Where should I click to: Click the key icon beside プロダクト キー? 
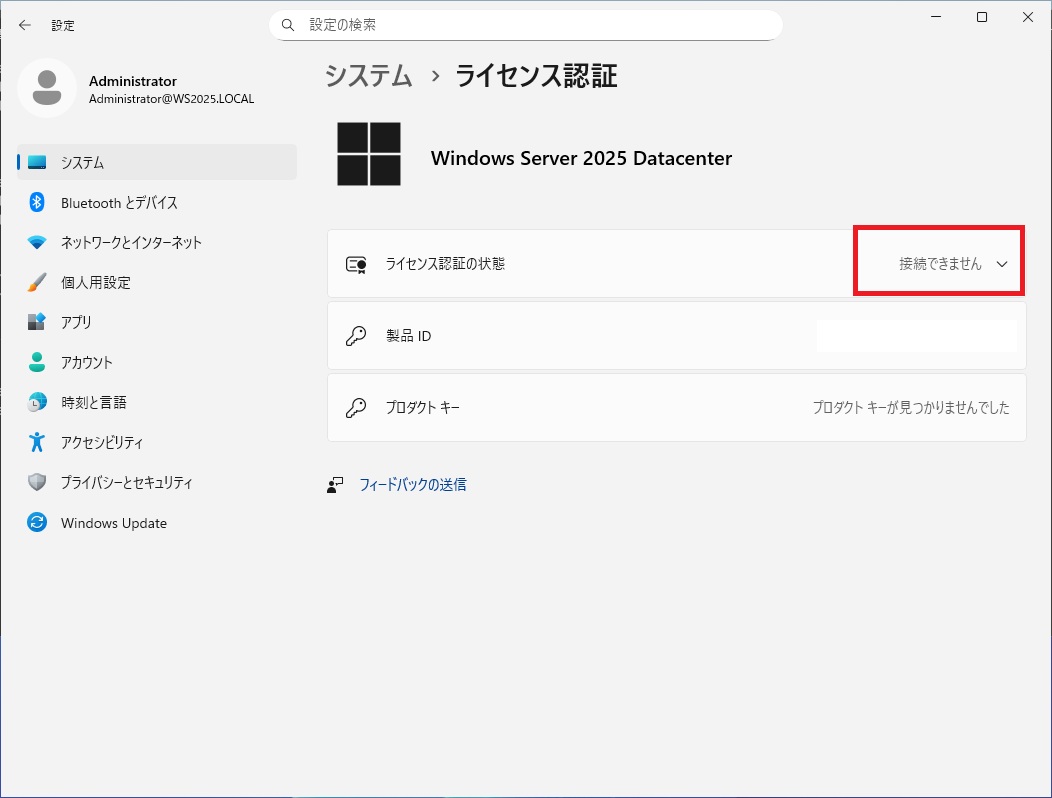tap(356, 407)
